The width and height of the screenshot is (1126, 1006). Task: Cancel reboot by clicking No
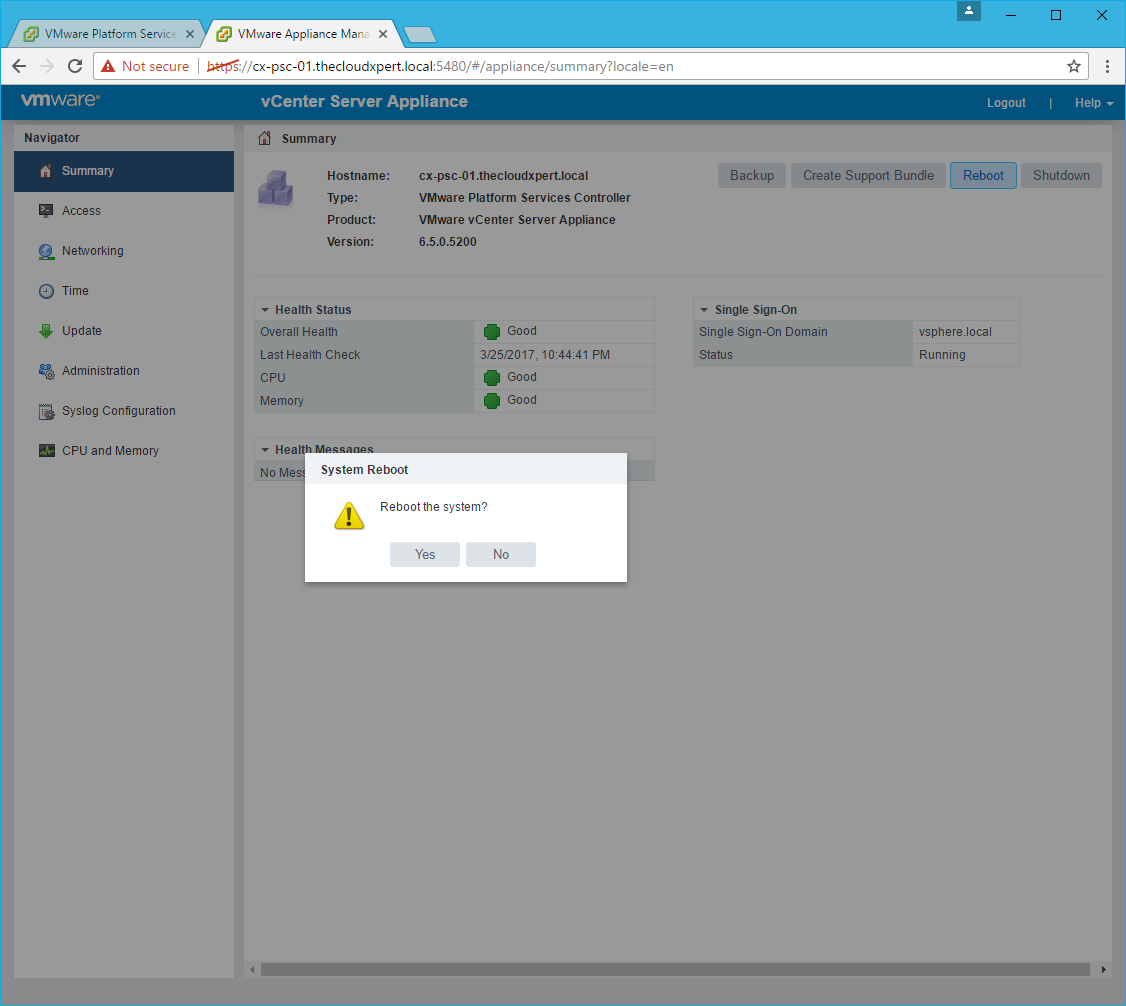pyautogui.click(x=501, y=554)
